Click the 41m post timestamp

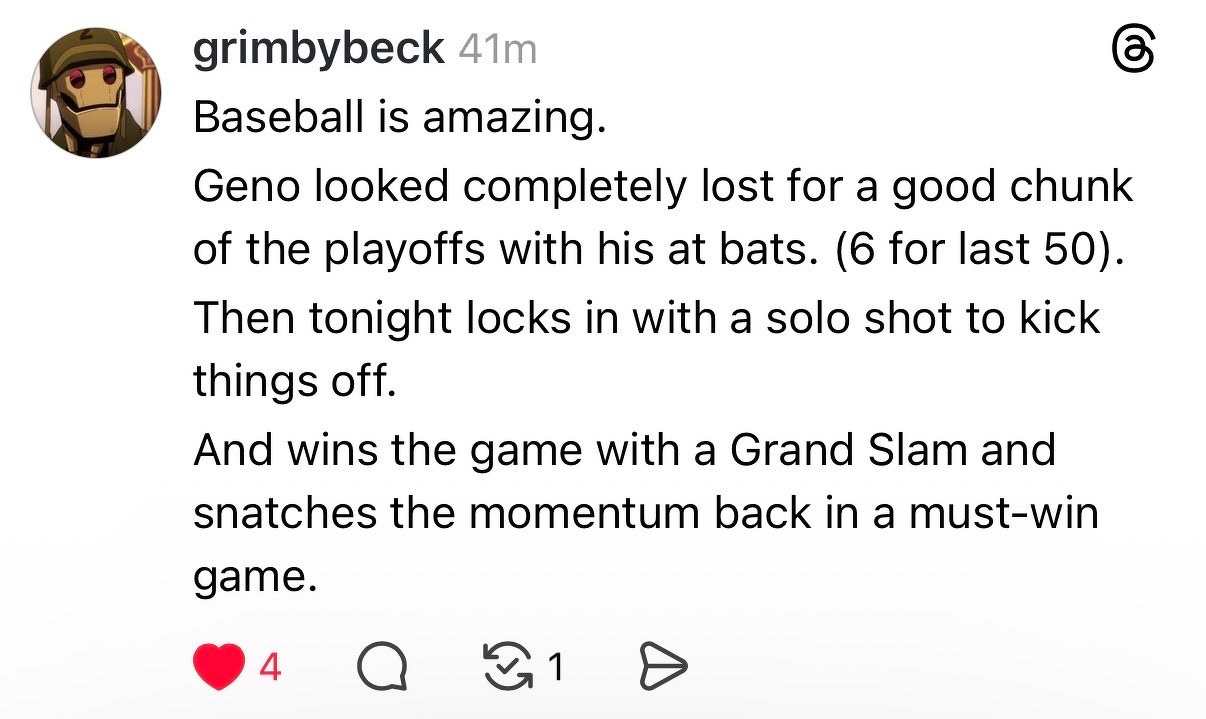497,49
